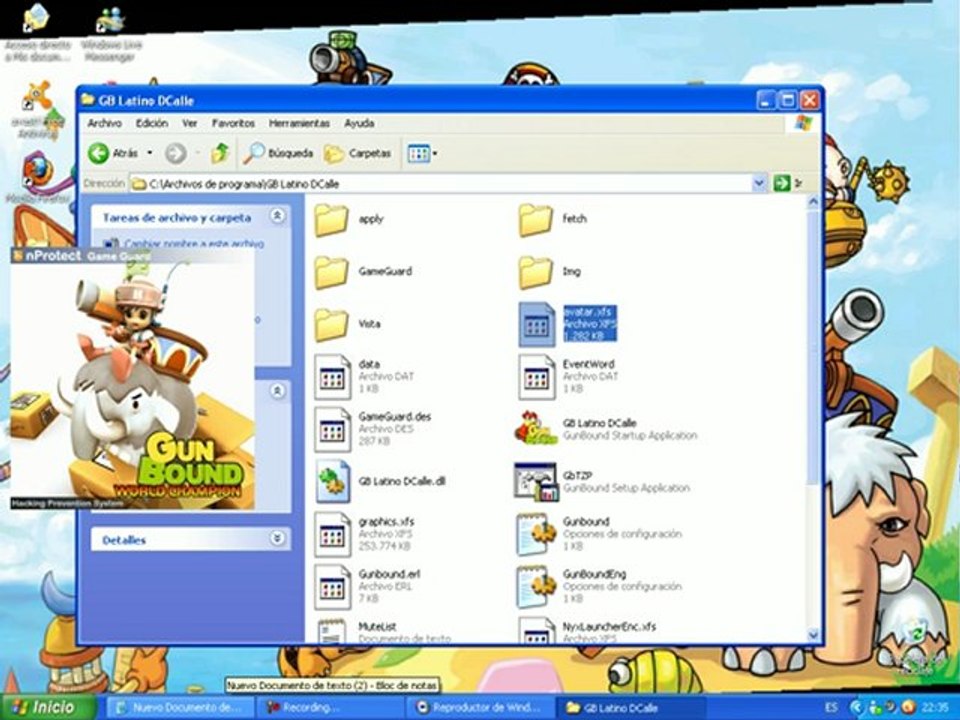Select the GunBoundEng configuration file icon
Image resolution: width=960 pixels, height=720 pixels.
point(536,587)
